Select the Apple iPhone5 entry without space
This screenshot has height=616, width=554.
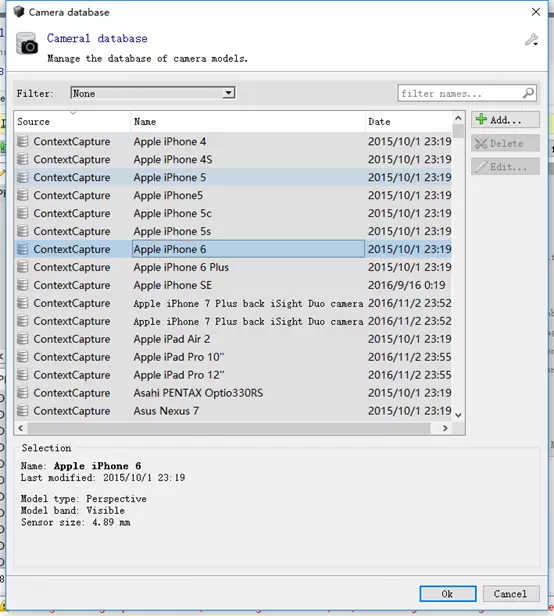tap(168, 195)
